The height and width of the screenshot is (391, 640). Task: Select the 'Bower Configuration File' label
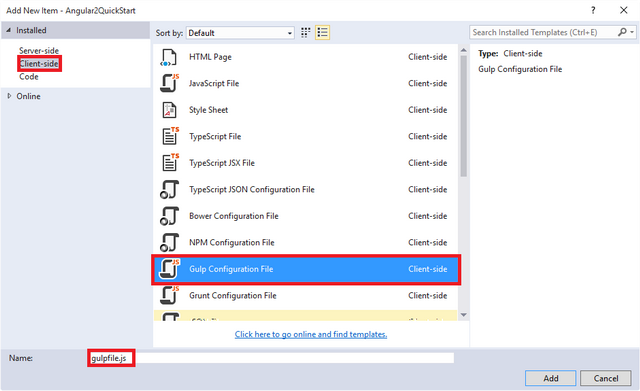click(x=233, y=216)
